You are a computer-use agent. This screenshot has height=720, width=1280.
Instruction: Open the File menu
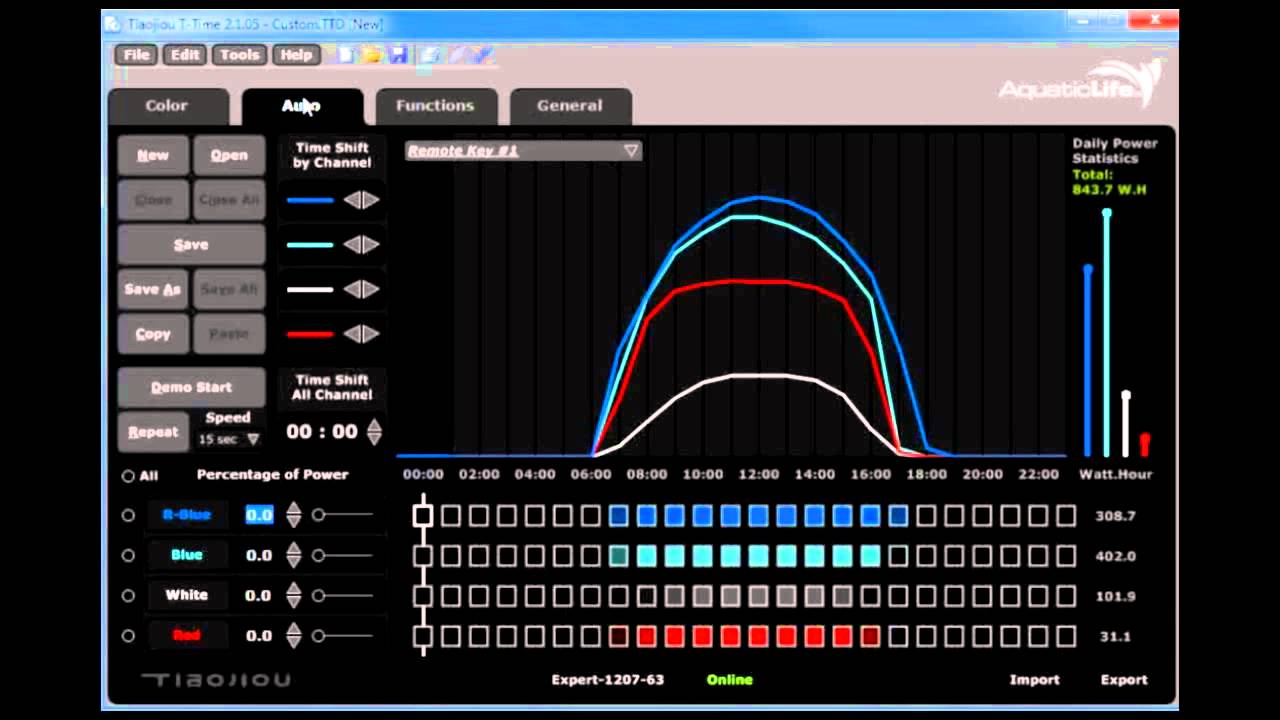[137, 55]
